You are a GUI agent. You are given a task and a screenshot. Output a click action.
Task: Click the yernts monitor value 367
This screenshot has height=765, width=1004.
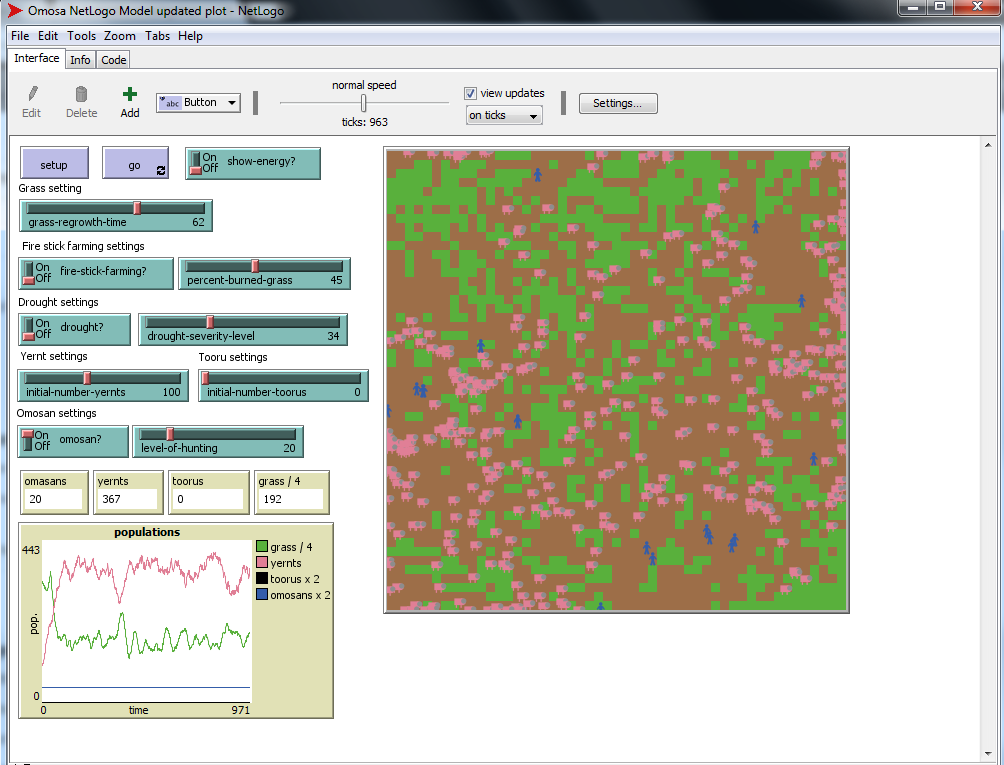tap(127, 499)
